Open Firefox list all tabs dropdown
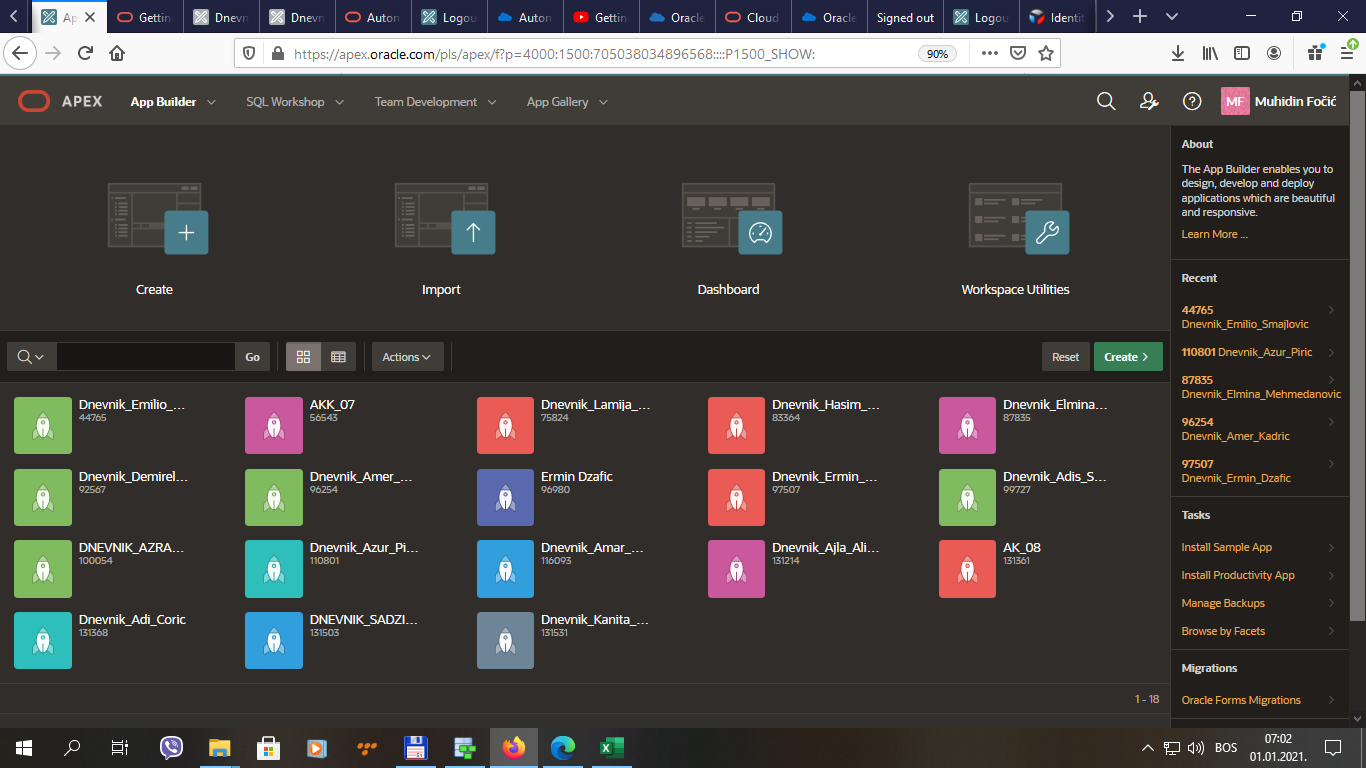 [x=1172, y=17]
